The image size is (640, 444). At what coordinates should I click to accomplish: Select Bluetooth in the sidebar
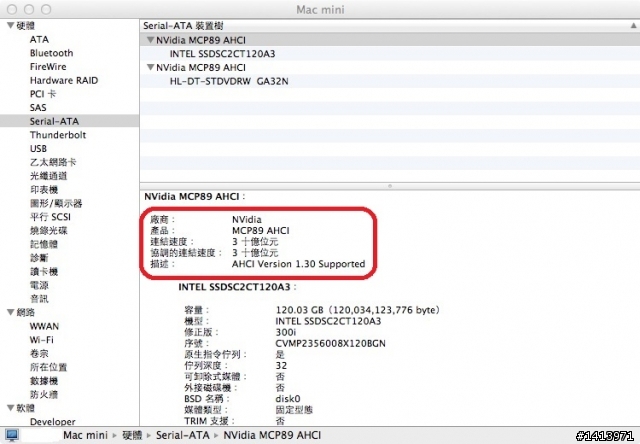point(51,53)
